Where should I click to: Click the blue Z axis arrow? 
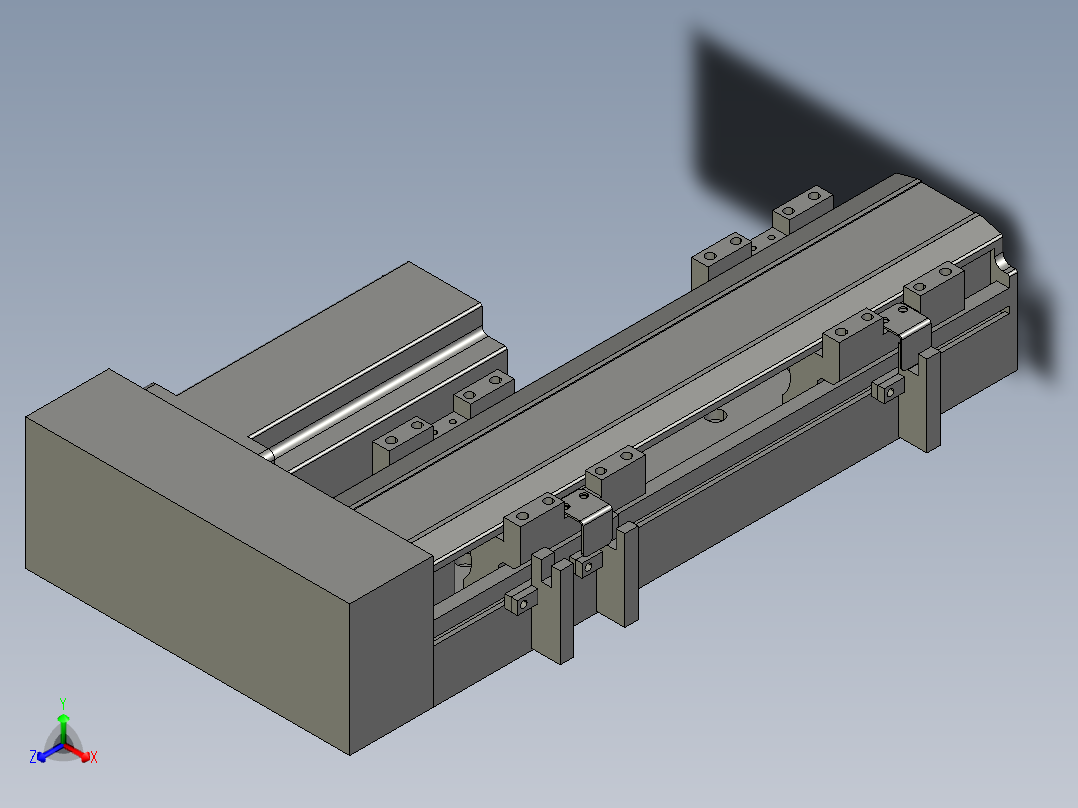(x=50, y=752)
